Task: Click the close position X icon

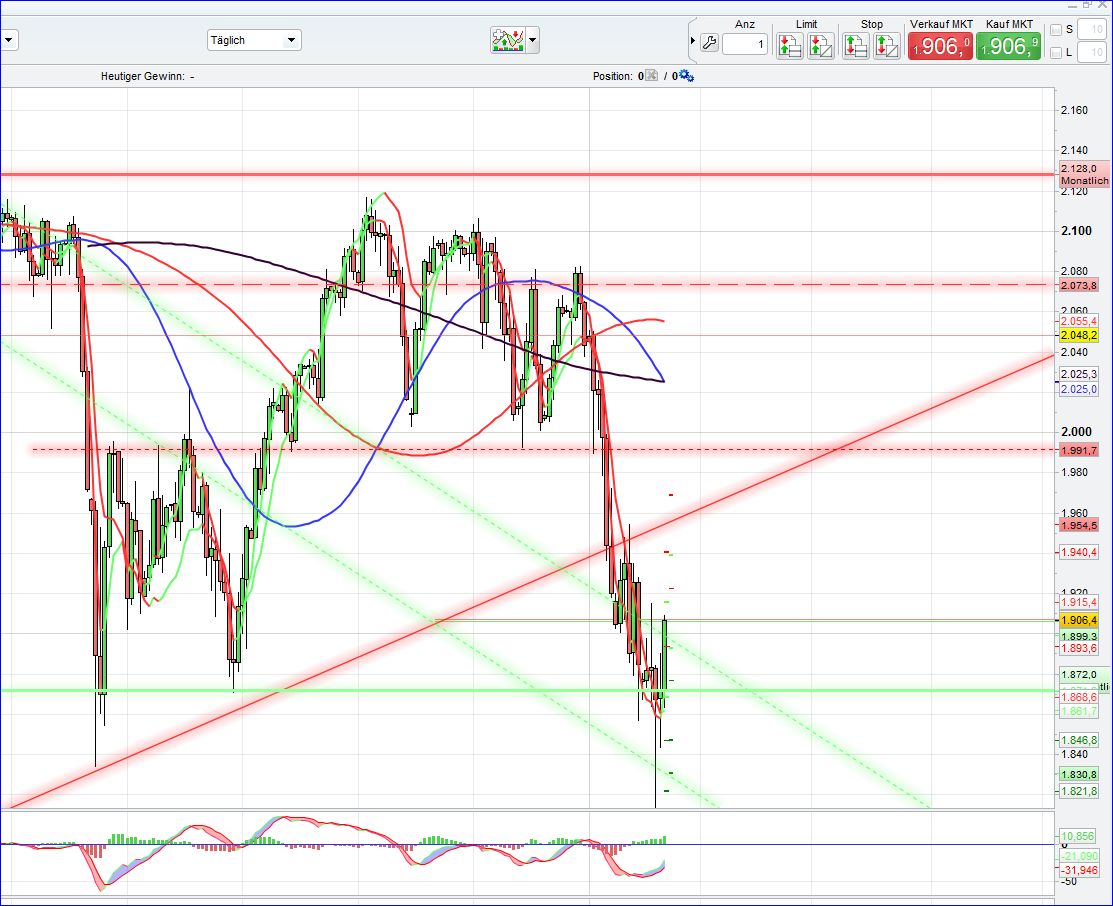Action: (x=652, y=75)
